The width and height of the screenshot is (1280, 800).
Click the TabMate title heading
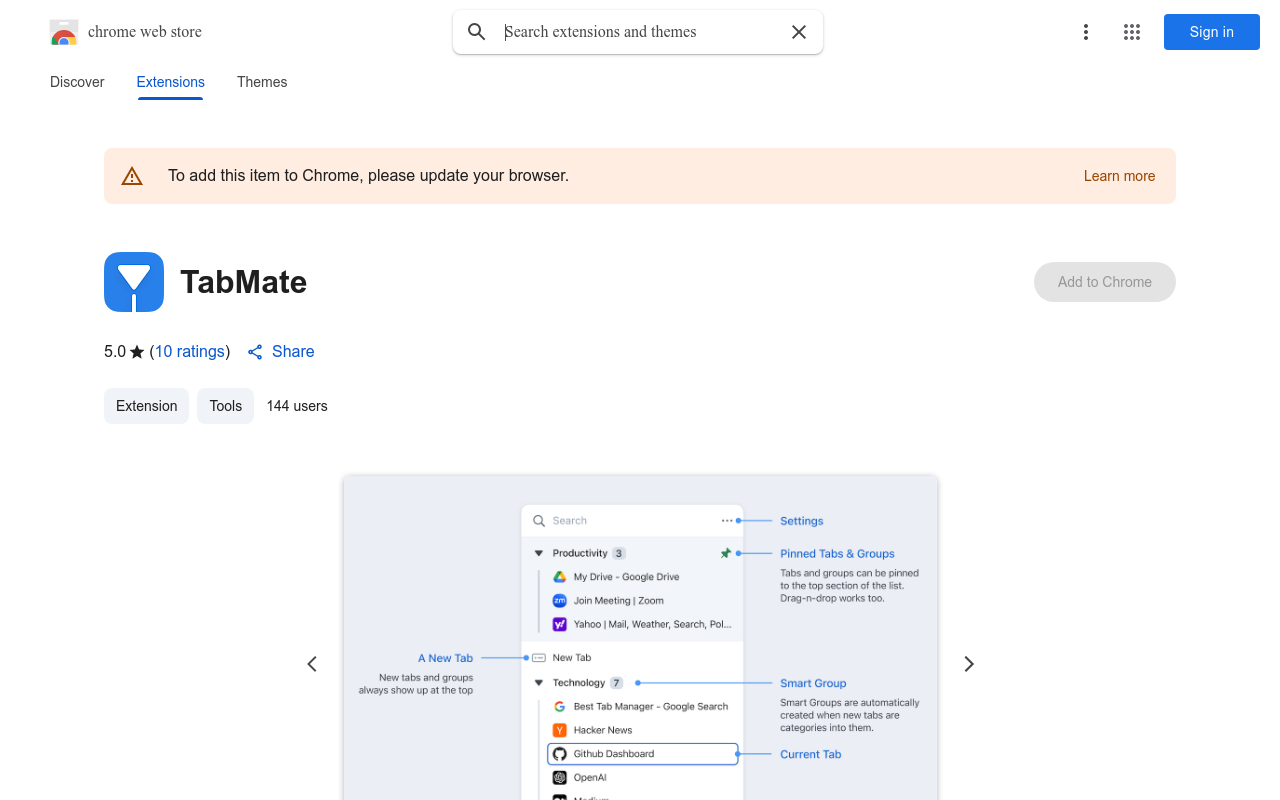[x=243, y=282]
